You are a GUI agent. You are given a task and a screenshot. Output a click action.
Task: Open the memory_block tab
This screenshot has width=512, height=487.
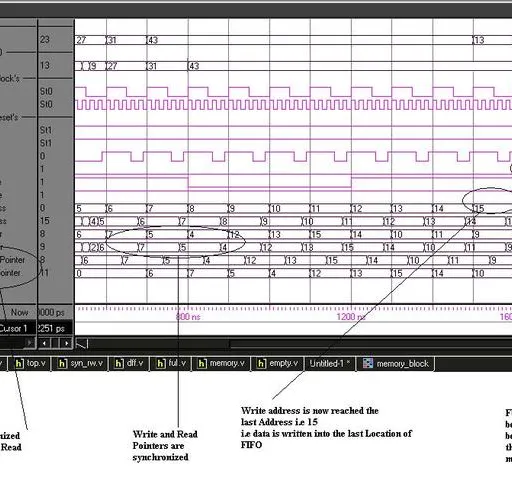[396, 363]
